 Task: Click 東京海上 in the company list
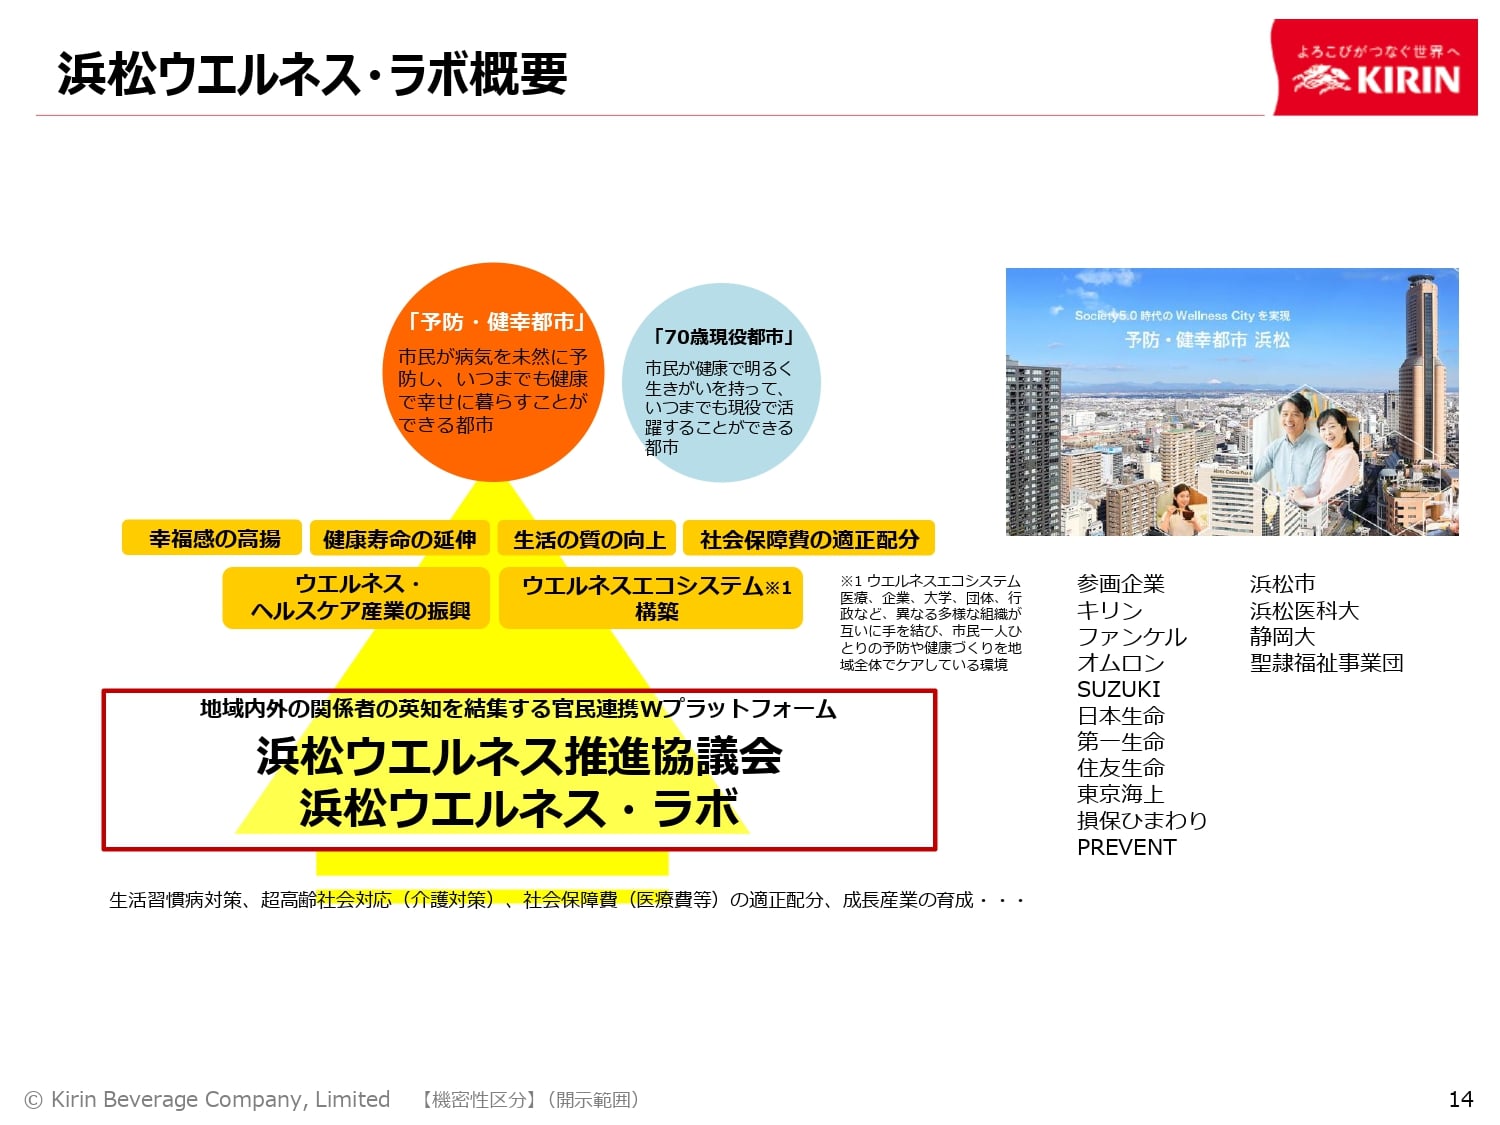point(1121,794)
